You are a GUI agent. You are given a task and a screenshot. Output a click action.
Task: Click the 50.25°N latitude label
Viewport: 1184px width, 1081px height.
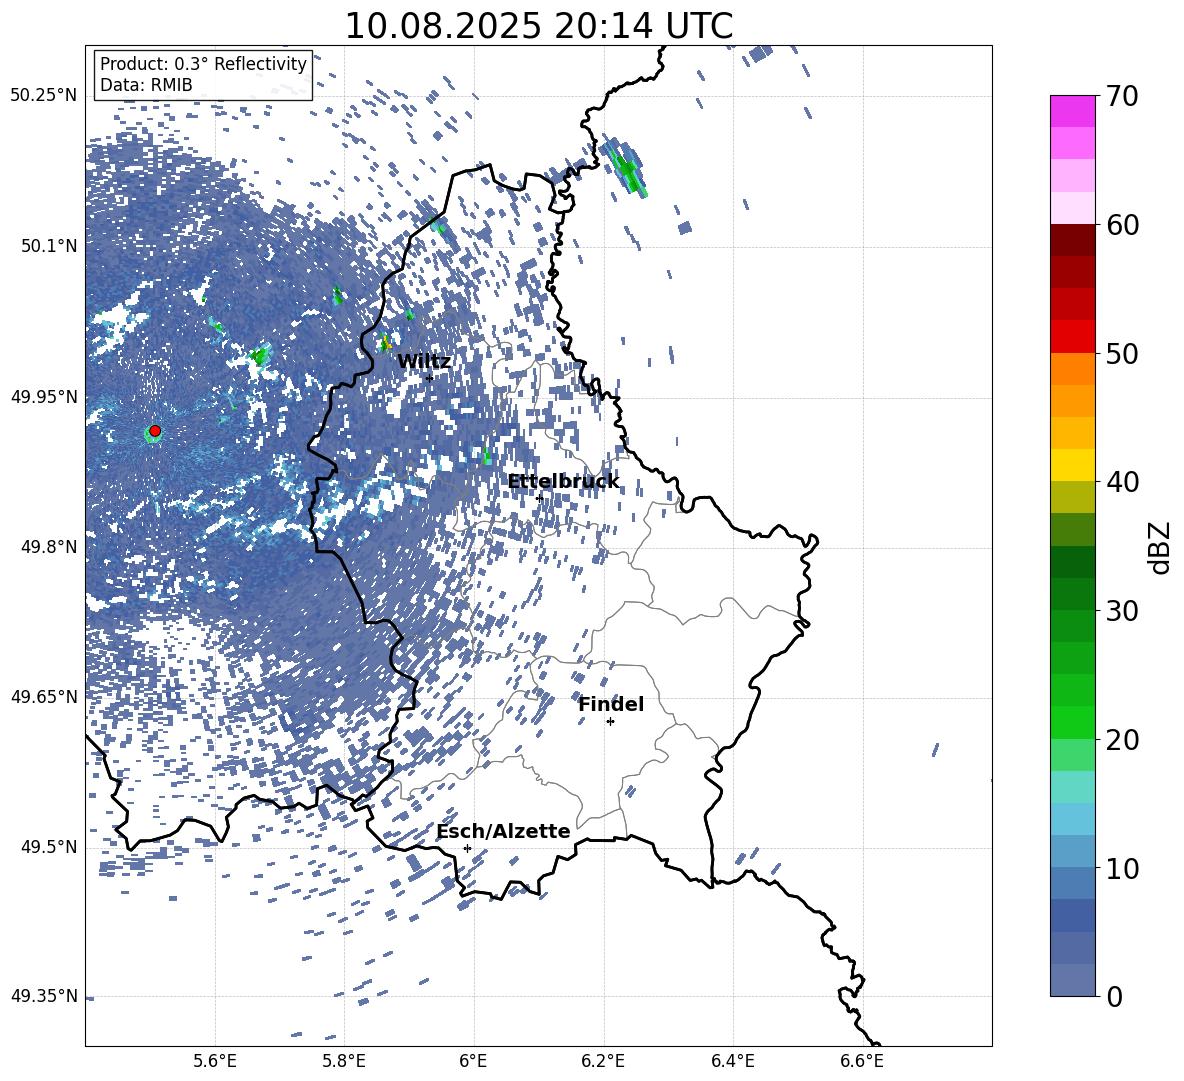44,96
